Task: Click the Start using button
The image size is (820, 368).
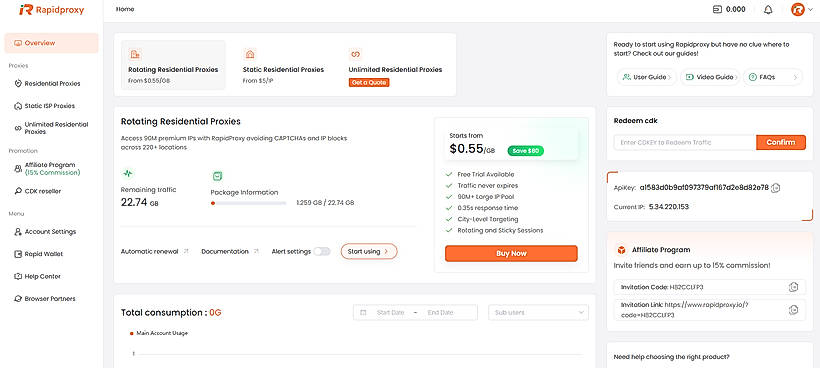Action: pos(369,251)
